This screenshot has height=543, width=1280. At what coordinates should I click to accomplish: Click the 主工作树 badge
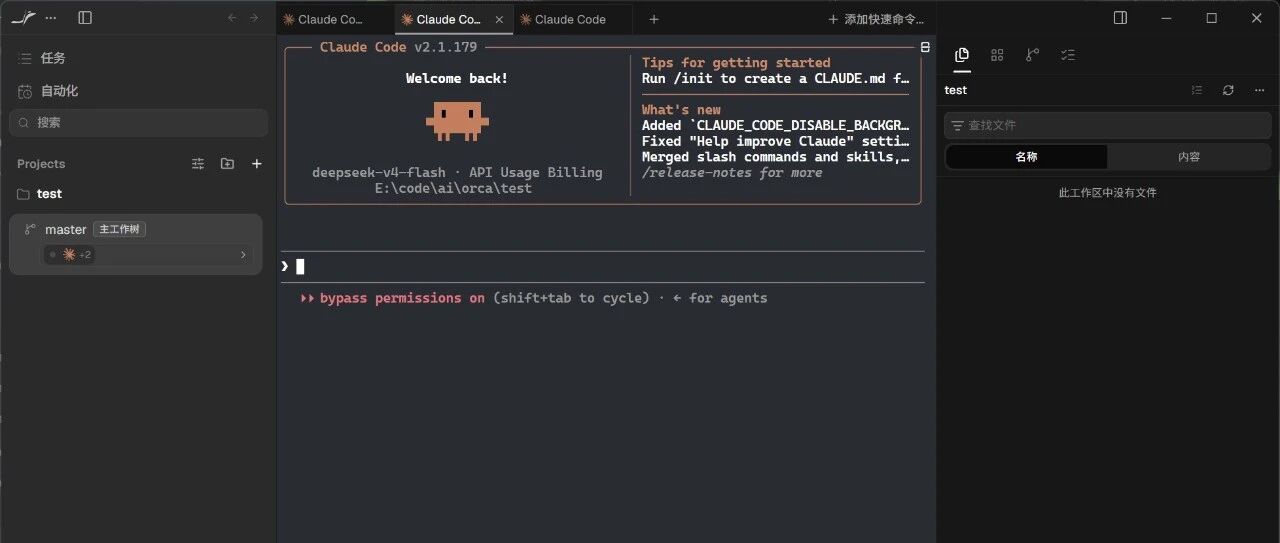[x=120, y=229]
